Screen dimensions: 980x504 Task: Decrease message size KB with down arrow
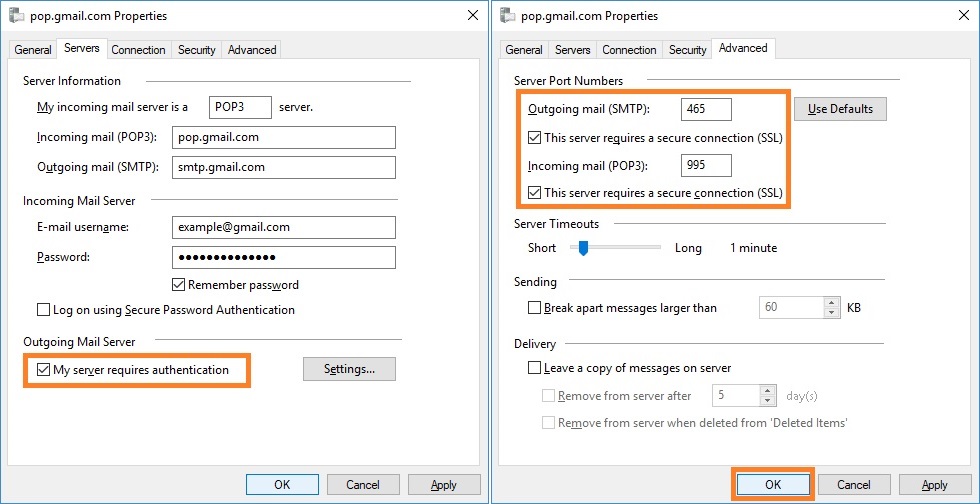831,313
